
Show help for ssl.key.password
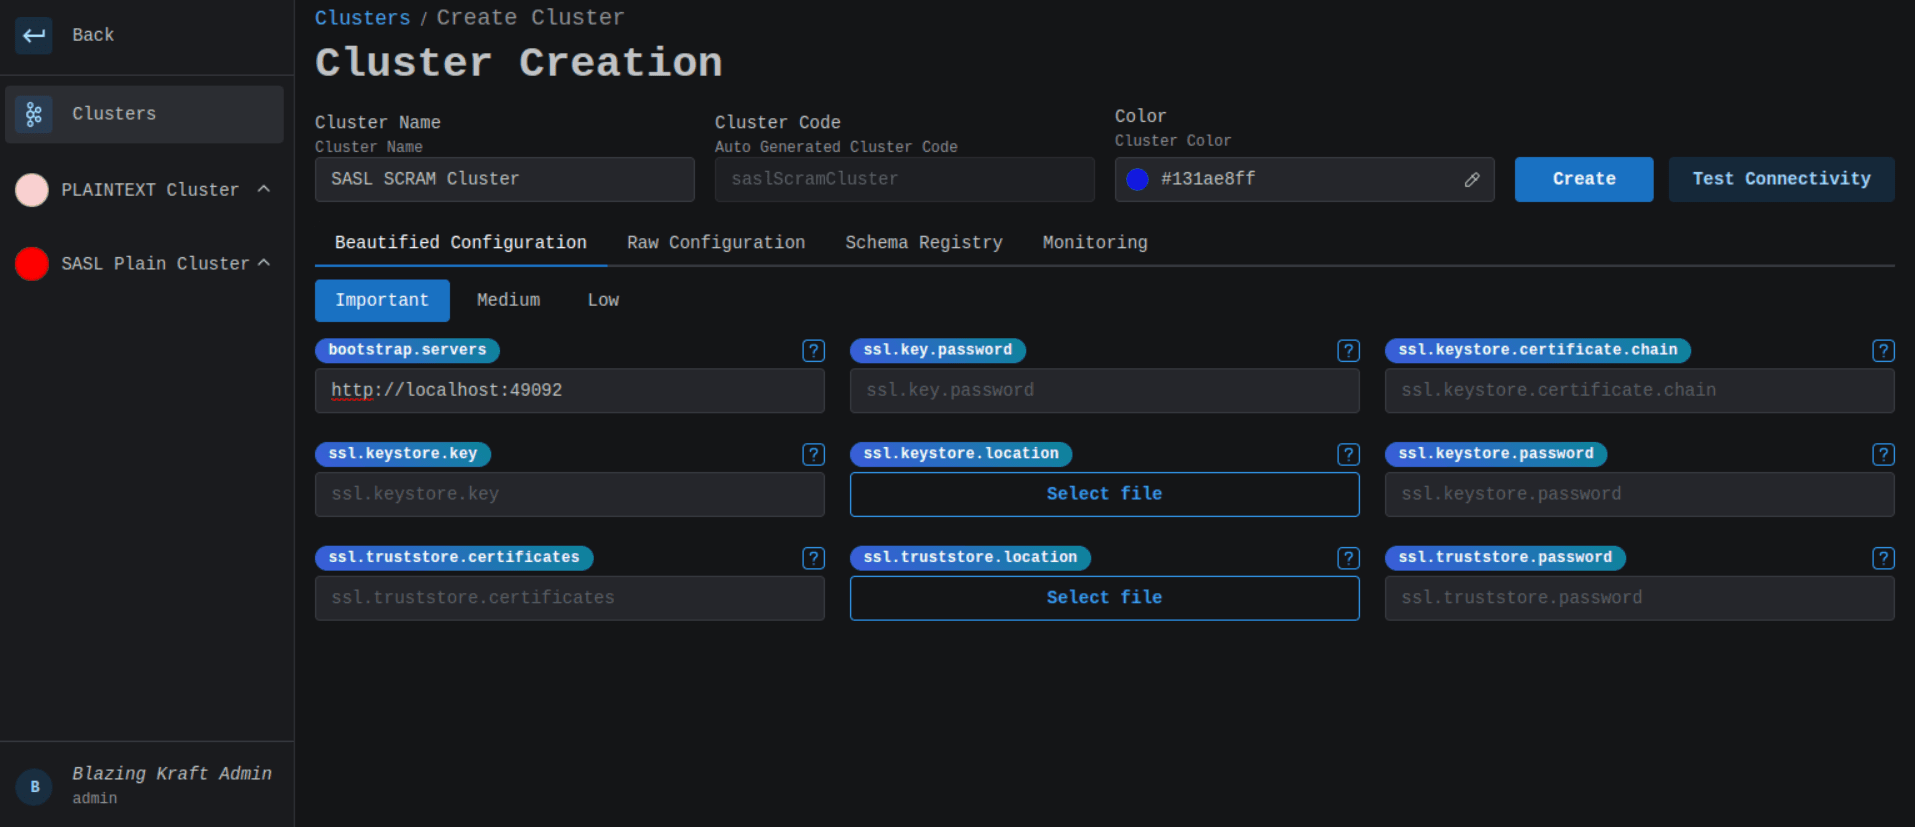coord(1349,351)
